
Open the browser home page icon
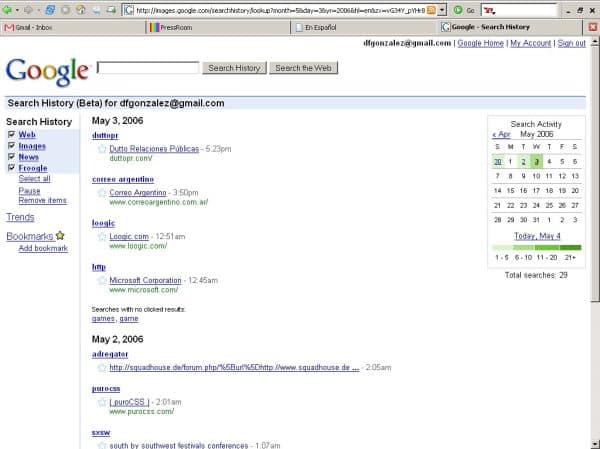click(81, 10)
